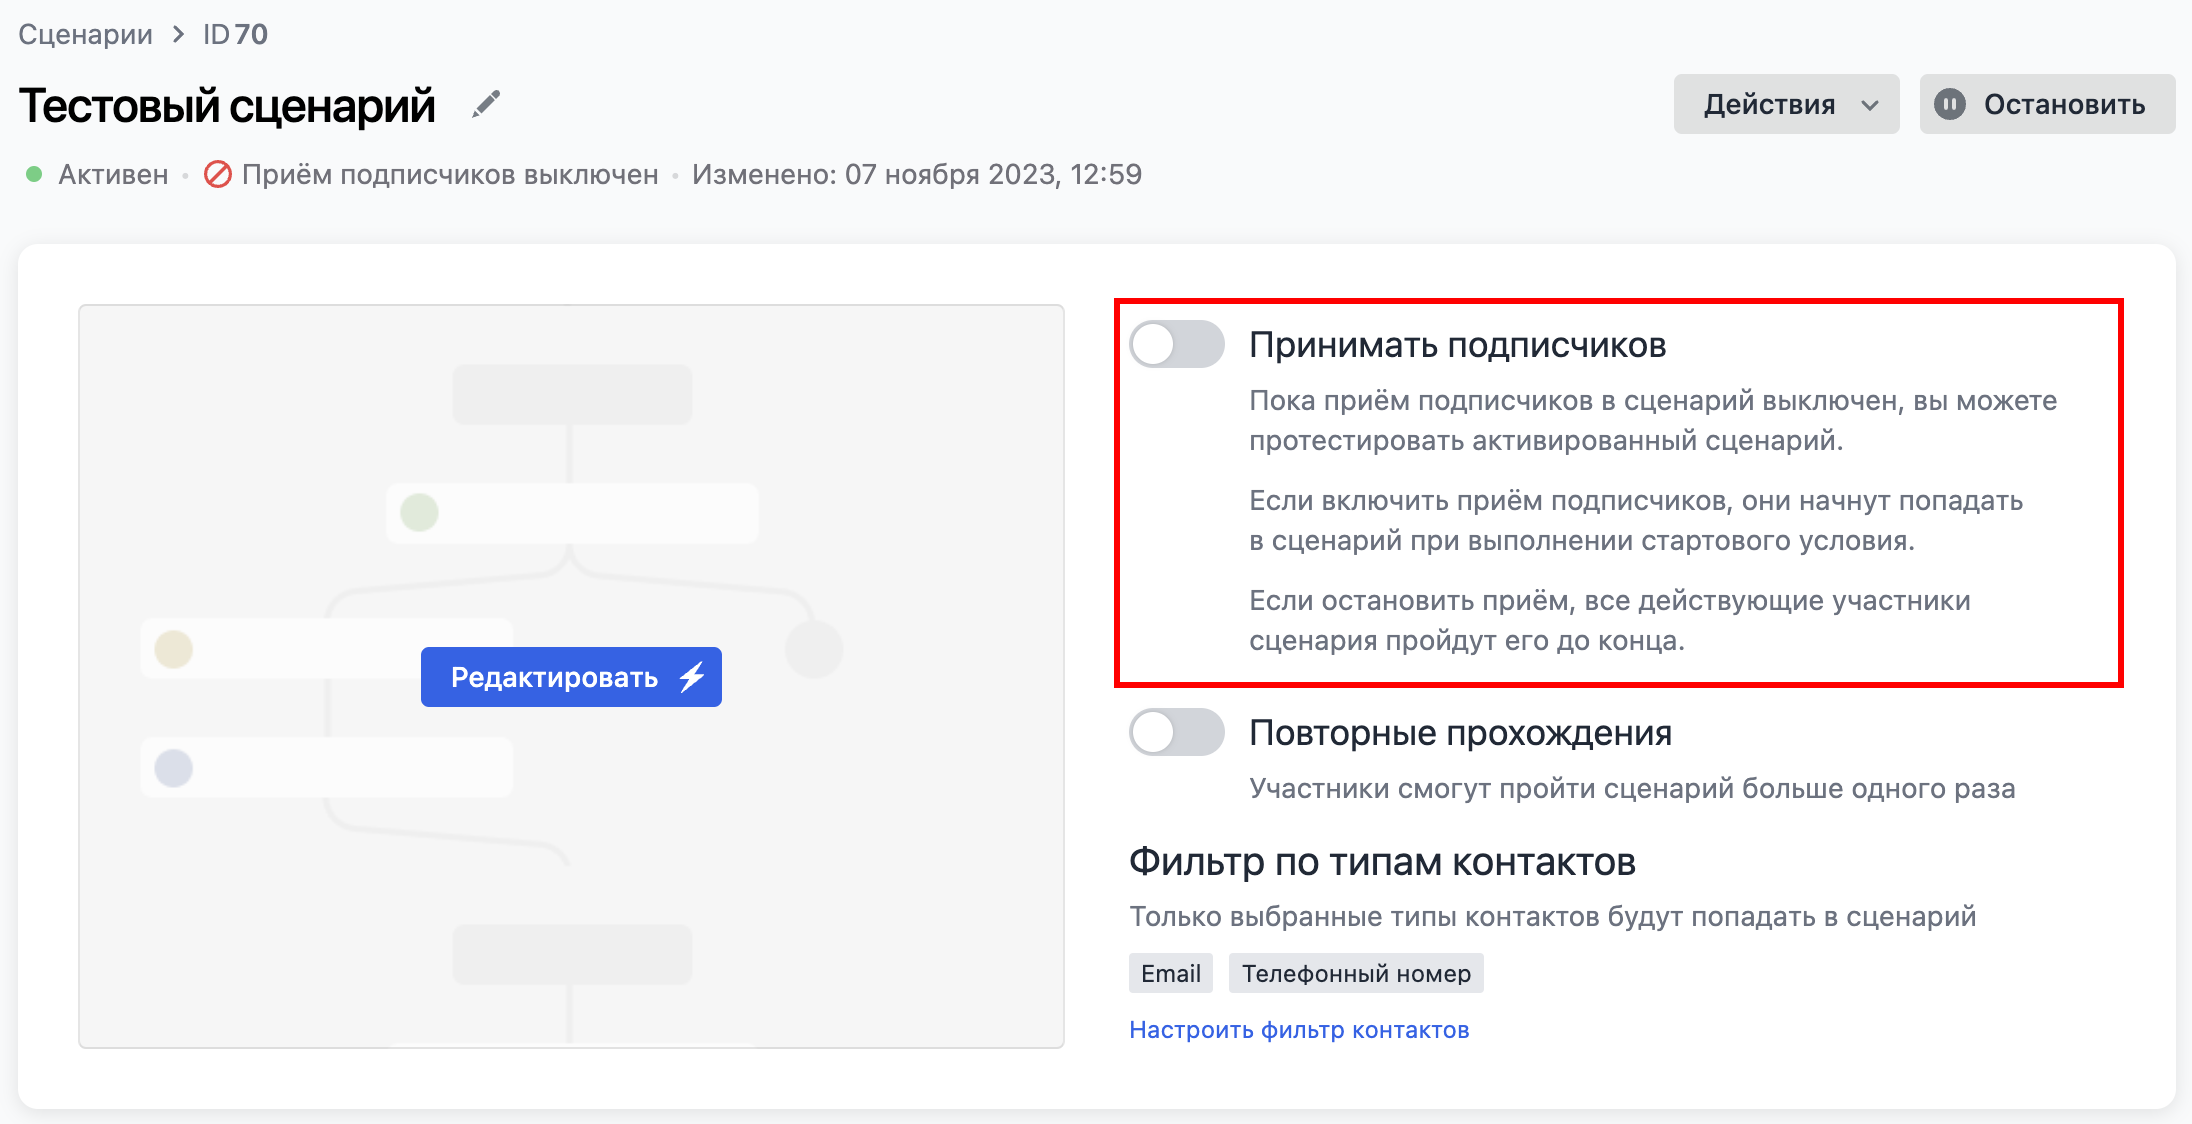Click the pencil icon to rename scenario
Image resolution: width=2192 pixels, height=1124 pixels.
(x=487, y=103)
